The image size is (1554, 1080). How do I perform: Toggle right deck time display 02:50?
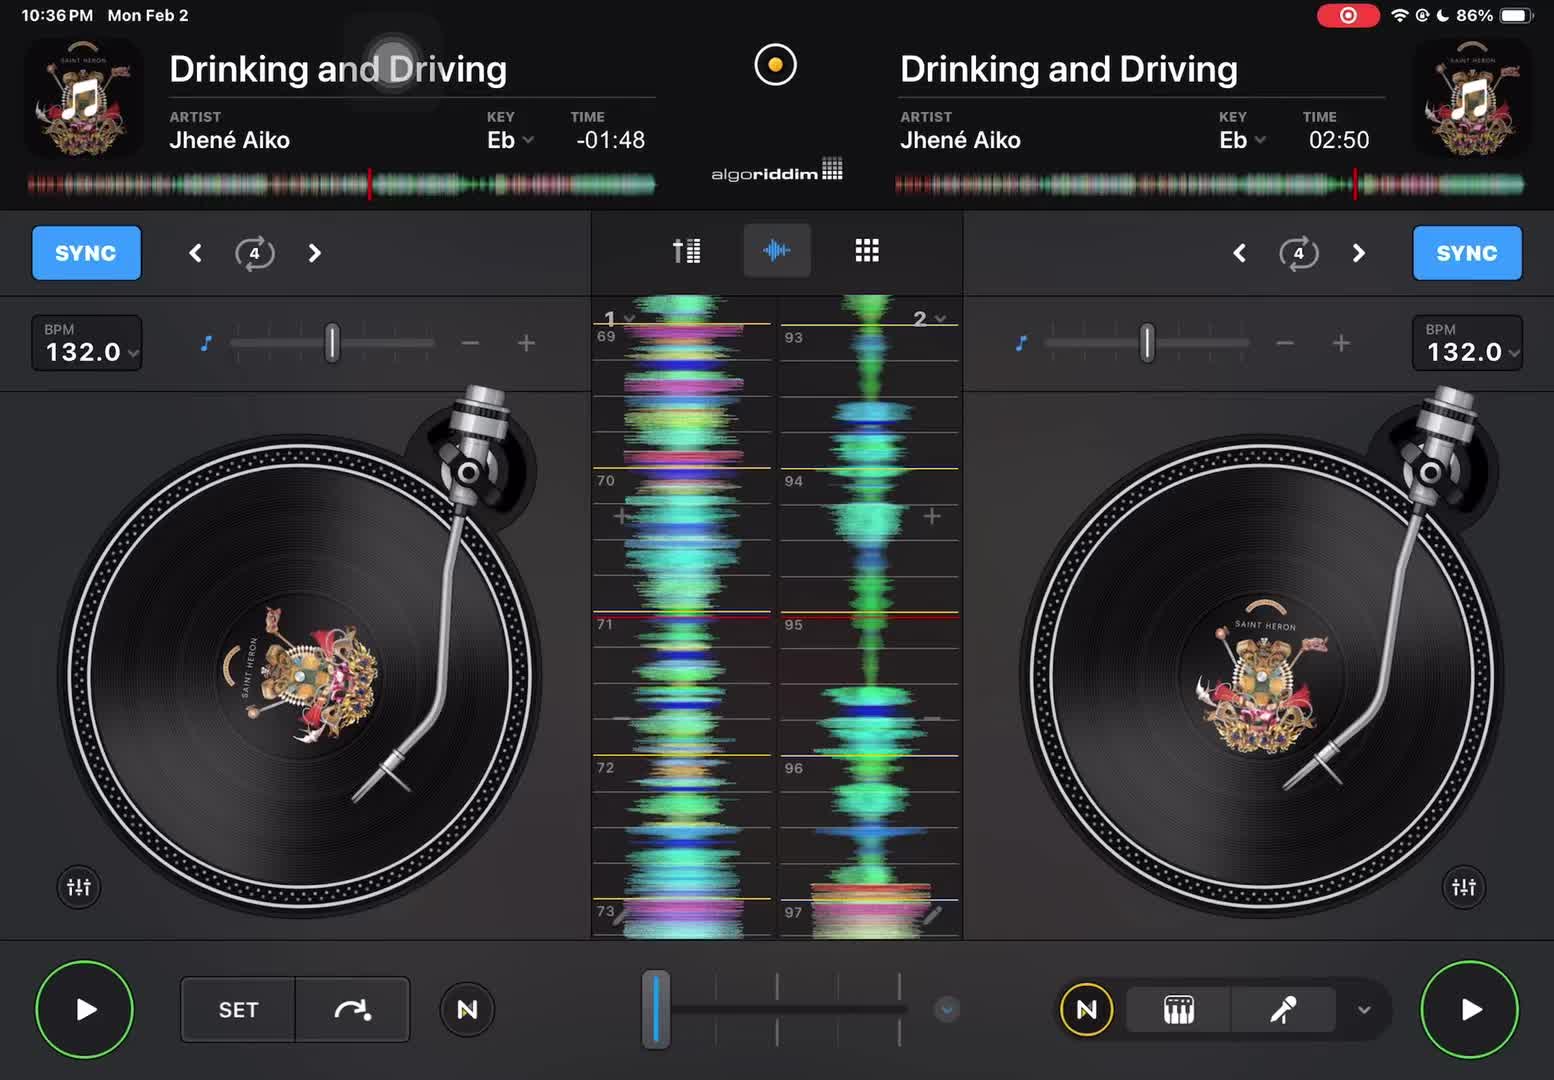coord(1339,140)
